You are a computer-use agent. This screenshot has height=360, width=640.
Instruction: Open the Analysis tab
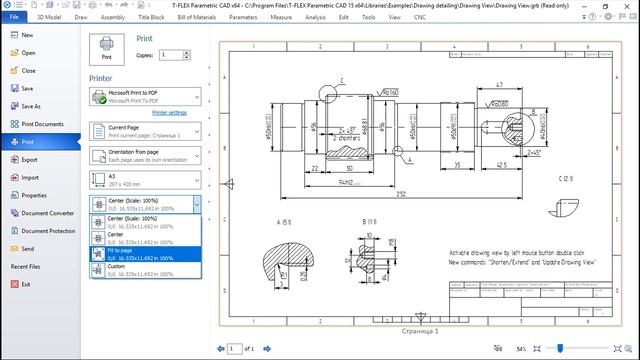tap(315, 17)
